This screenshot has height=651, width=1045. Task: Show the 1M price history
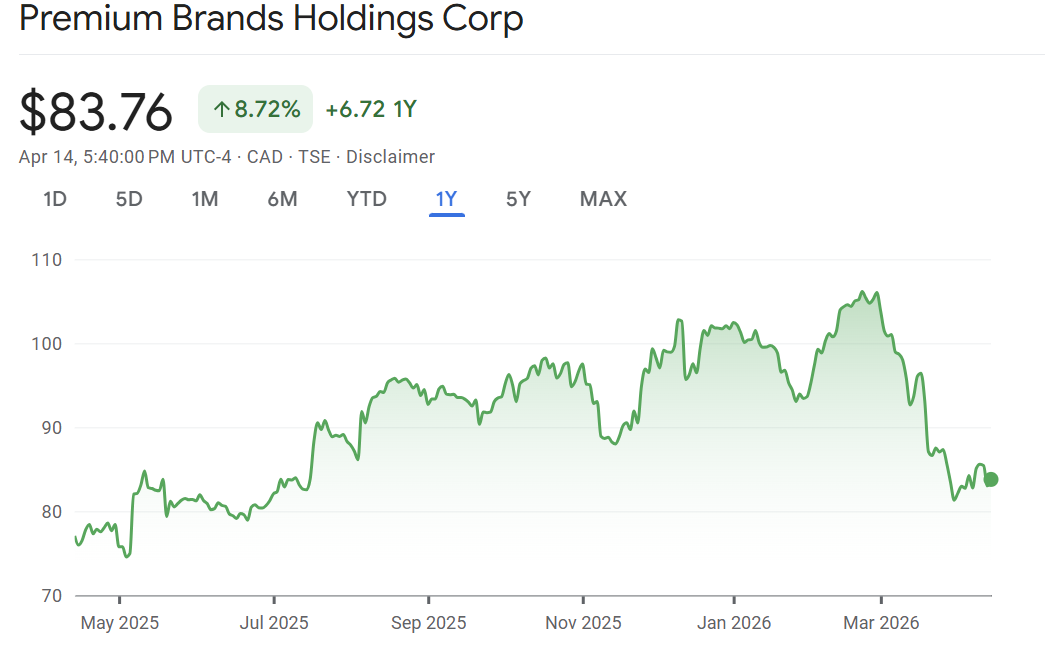tap(205, 199)
